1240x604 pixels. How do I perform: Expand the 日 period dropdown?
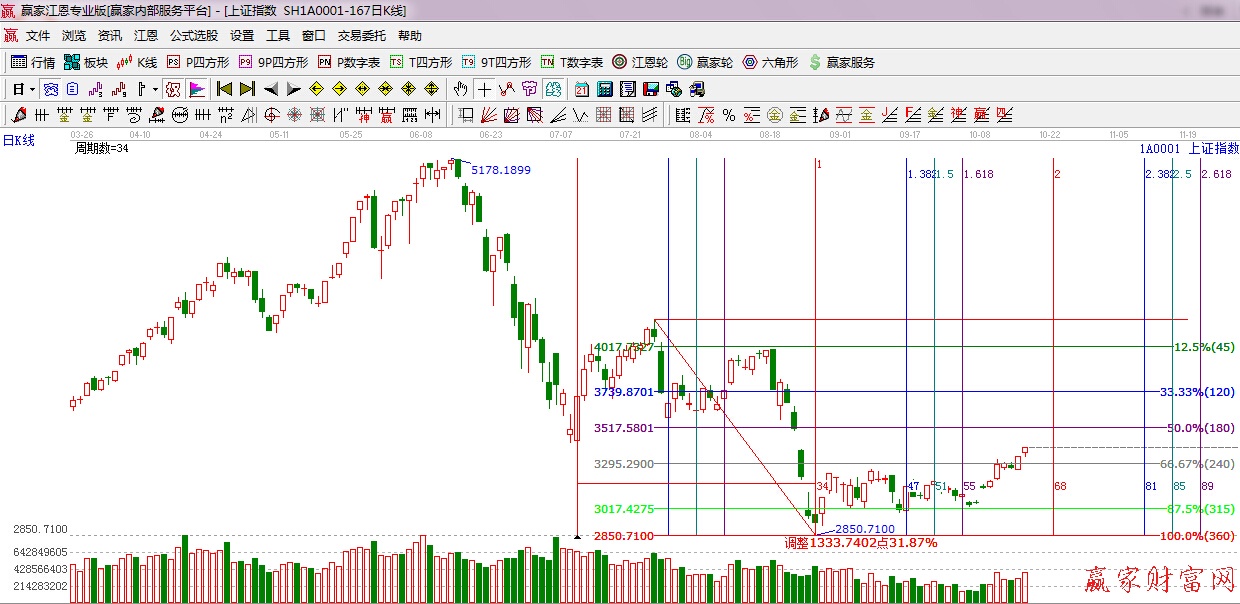(32, 89)
